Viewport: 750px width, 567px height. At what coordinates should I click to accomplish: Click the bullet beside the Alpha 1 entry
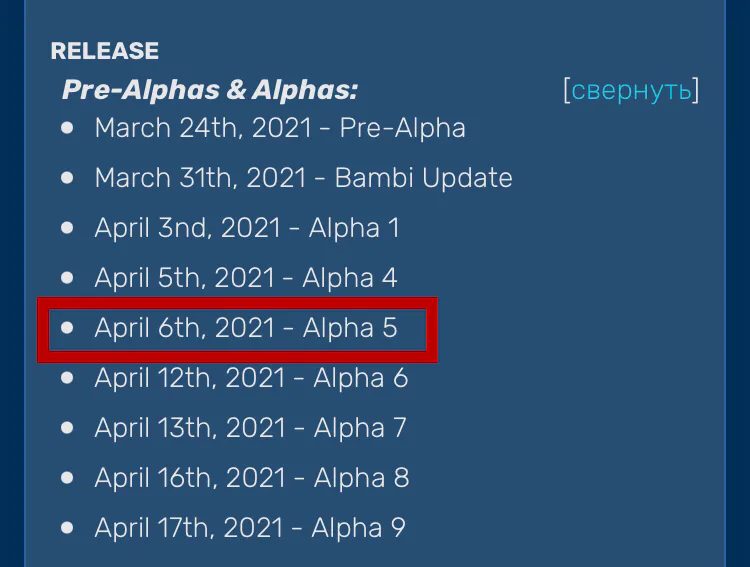click(67, 227)
